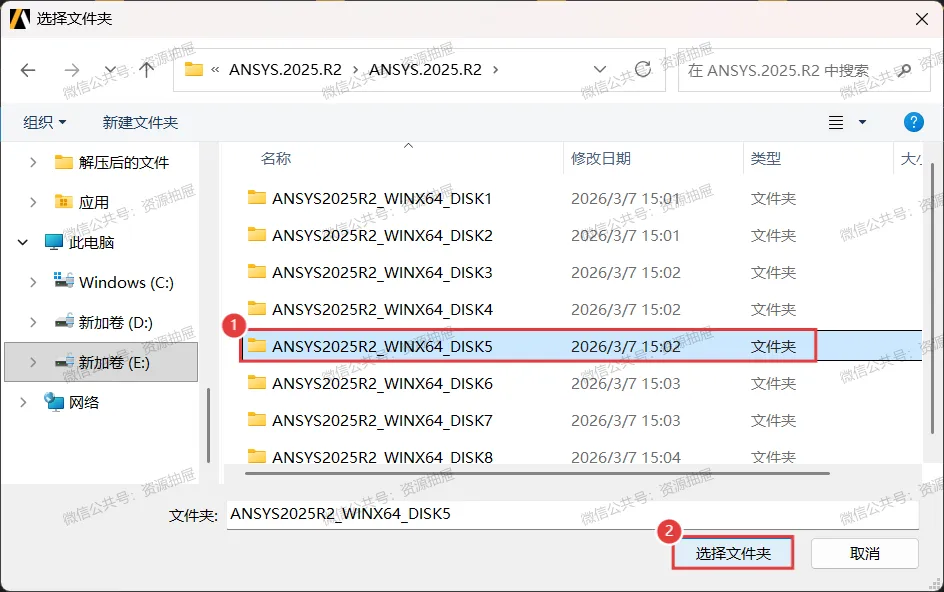Expand the Windows (C:) drive node
944x592 pixels.
pos(33,282)
